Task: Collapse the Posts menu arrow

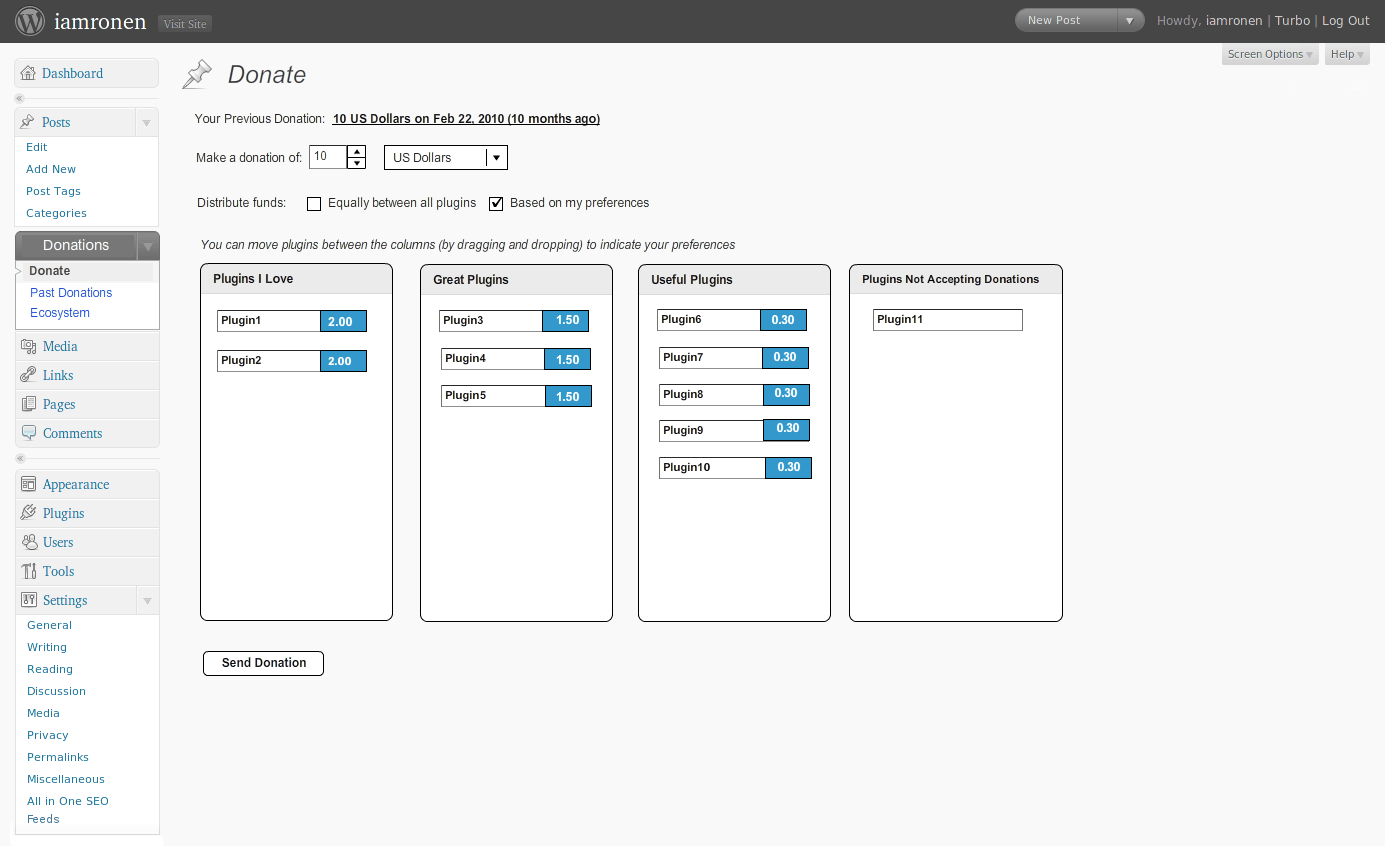Action: point(147,123)
